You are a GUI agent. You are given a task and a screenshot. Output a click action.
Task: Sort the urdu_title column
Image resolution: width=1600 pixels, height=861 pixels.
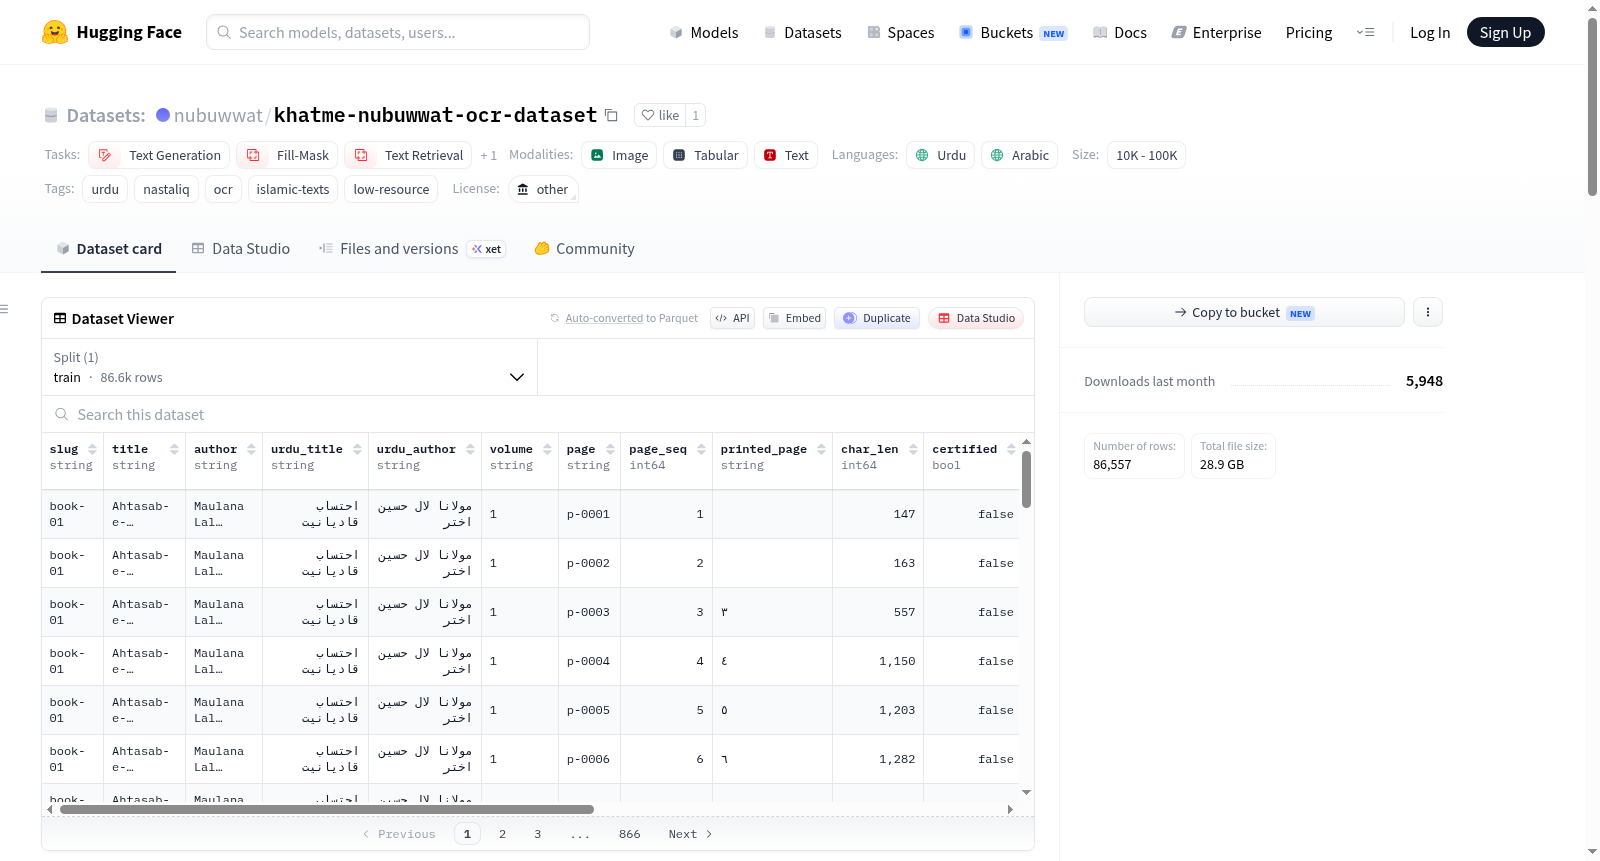(357, 450)
